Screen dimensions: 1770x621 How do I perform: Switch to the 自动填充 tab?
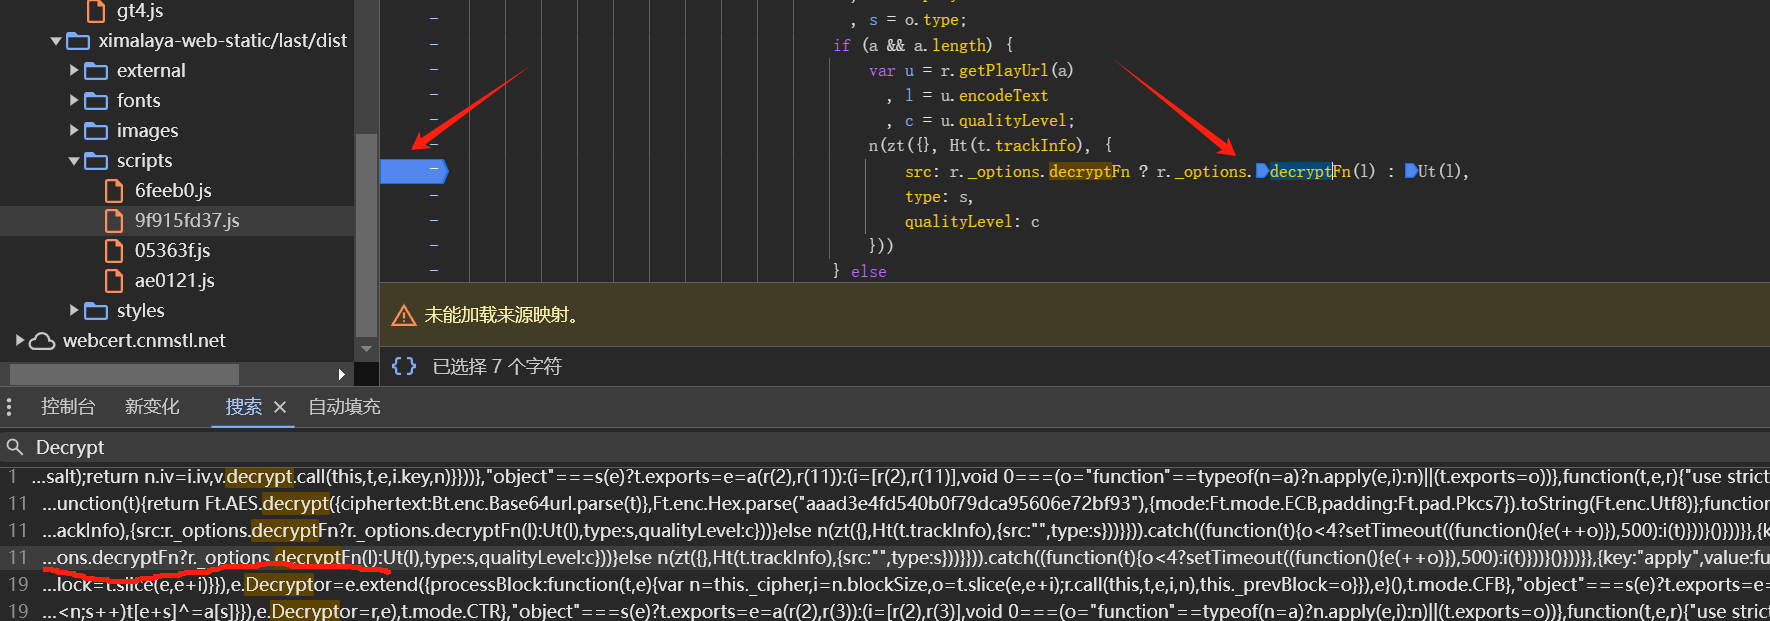pos(344,407)
